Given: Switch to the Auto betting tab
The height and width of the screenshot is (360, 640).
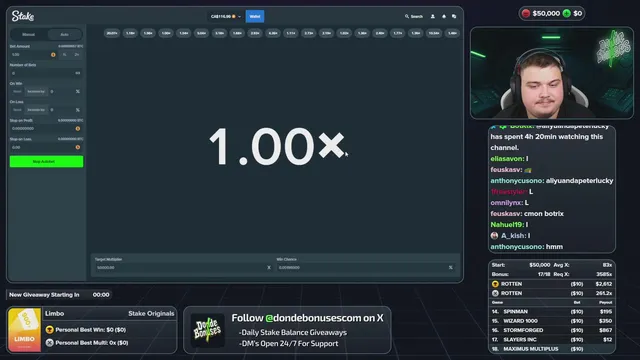Looking at the screenshot, I should 64,34.
